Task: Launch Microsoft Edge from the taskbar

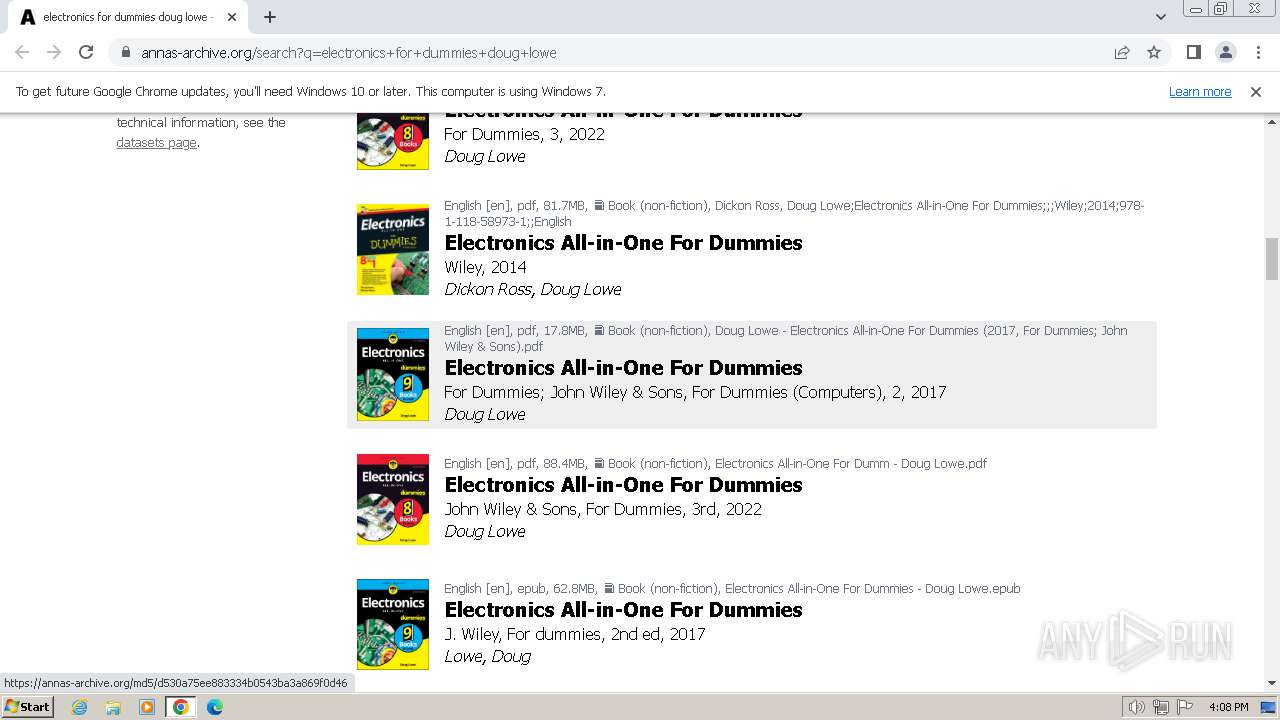Action: click(215, 707)
